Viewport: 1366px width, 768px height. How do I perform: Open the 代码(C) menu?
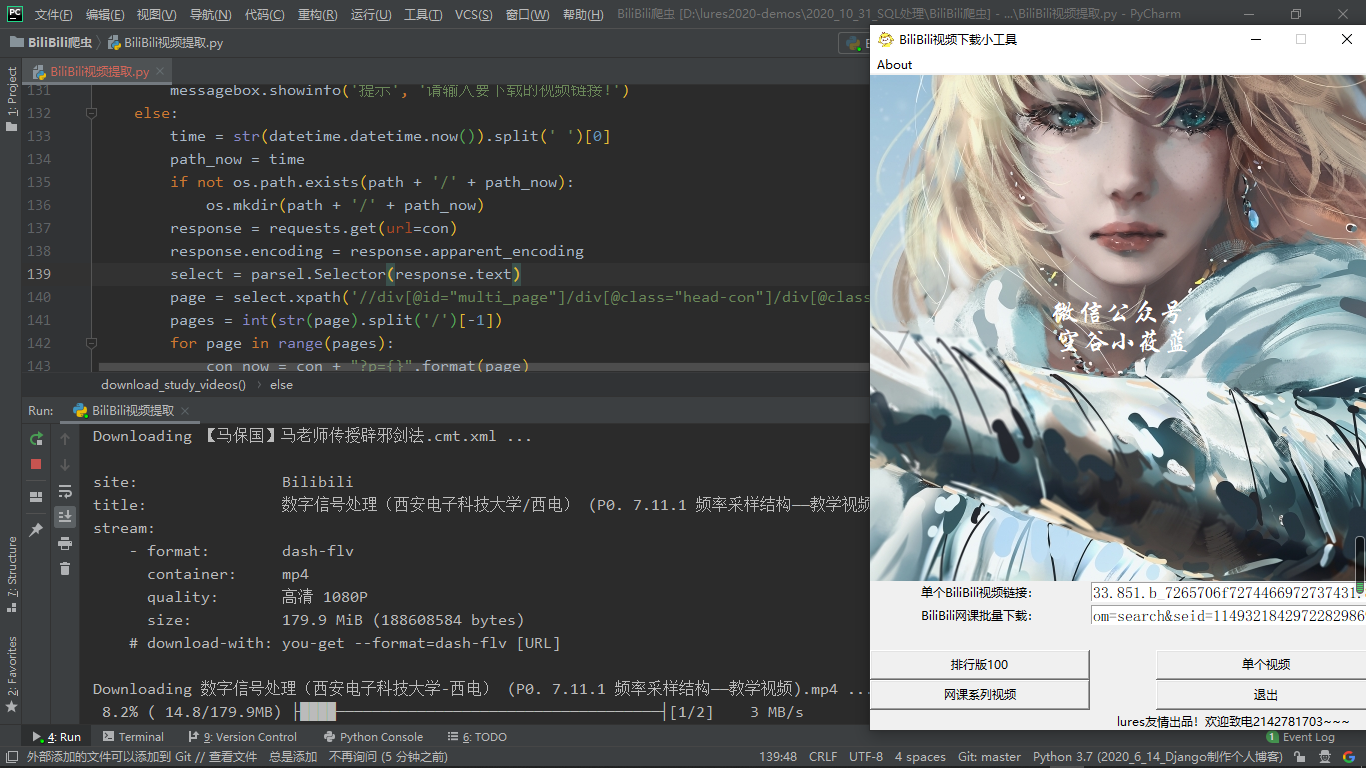264,14
